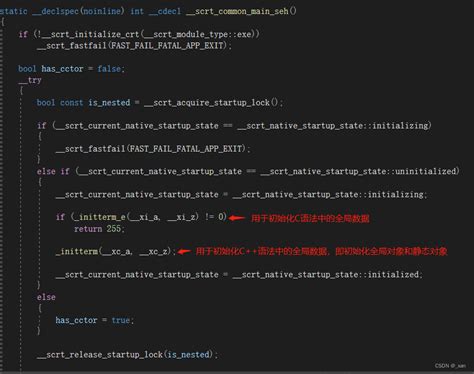Click the __try keyword
474x374 pixels.
click(x=30, y=80)
